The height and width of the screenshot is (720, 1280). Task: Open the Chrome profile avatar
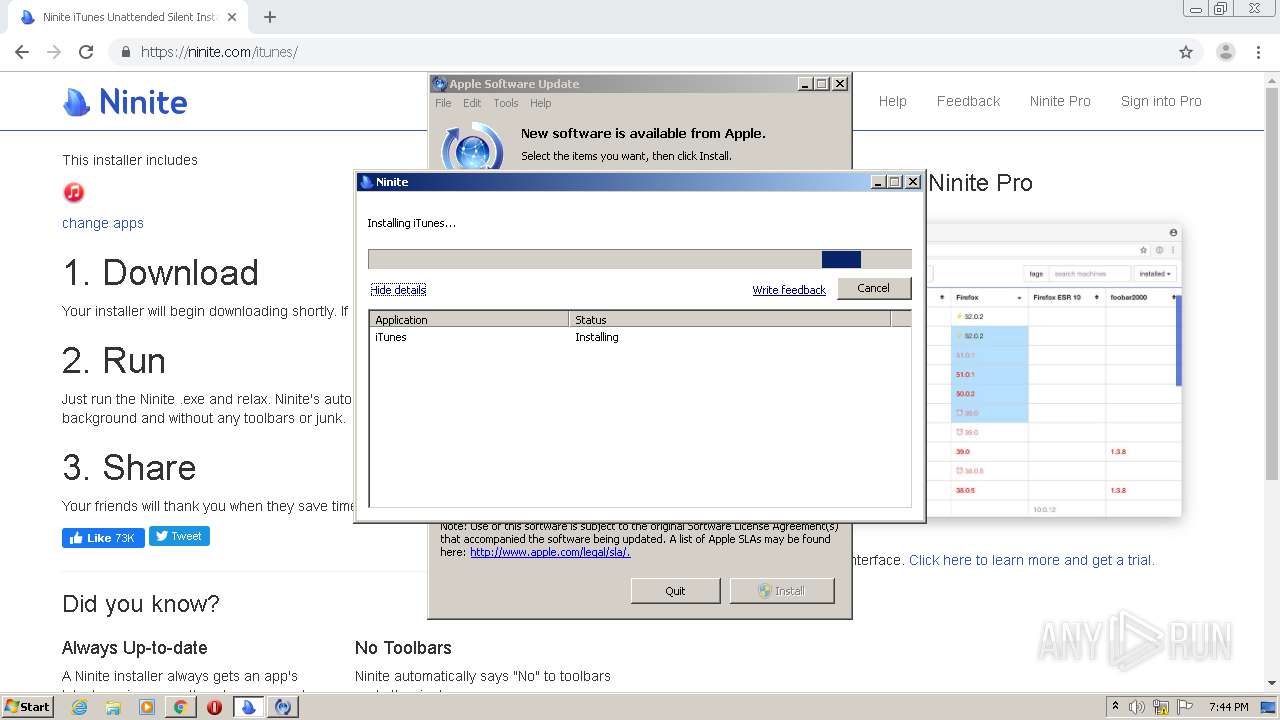pyautogui.click(x=1225, y=52)
